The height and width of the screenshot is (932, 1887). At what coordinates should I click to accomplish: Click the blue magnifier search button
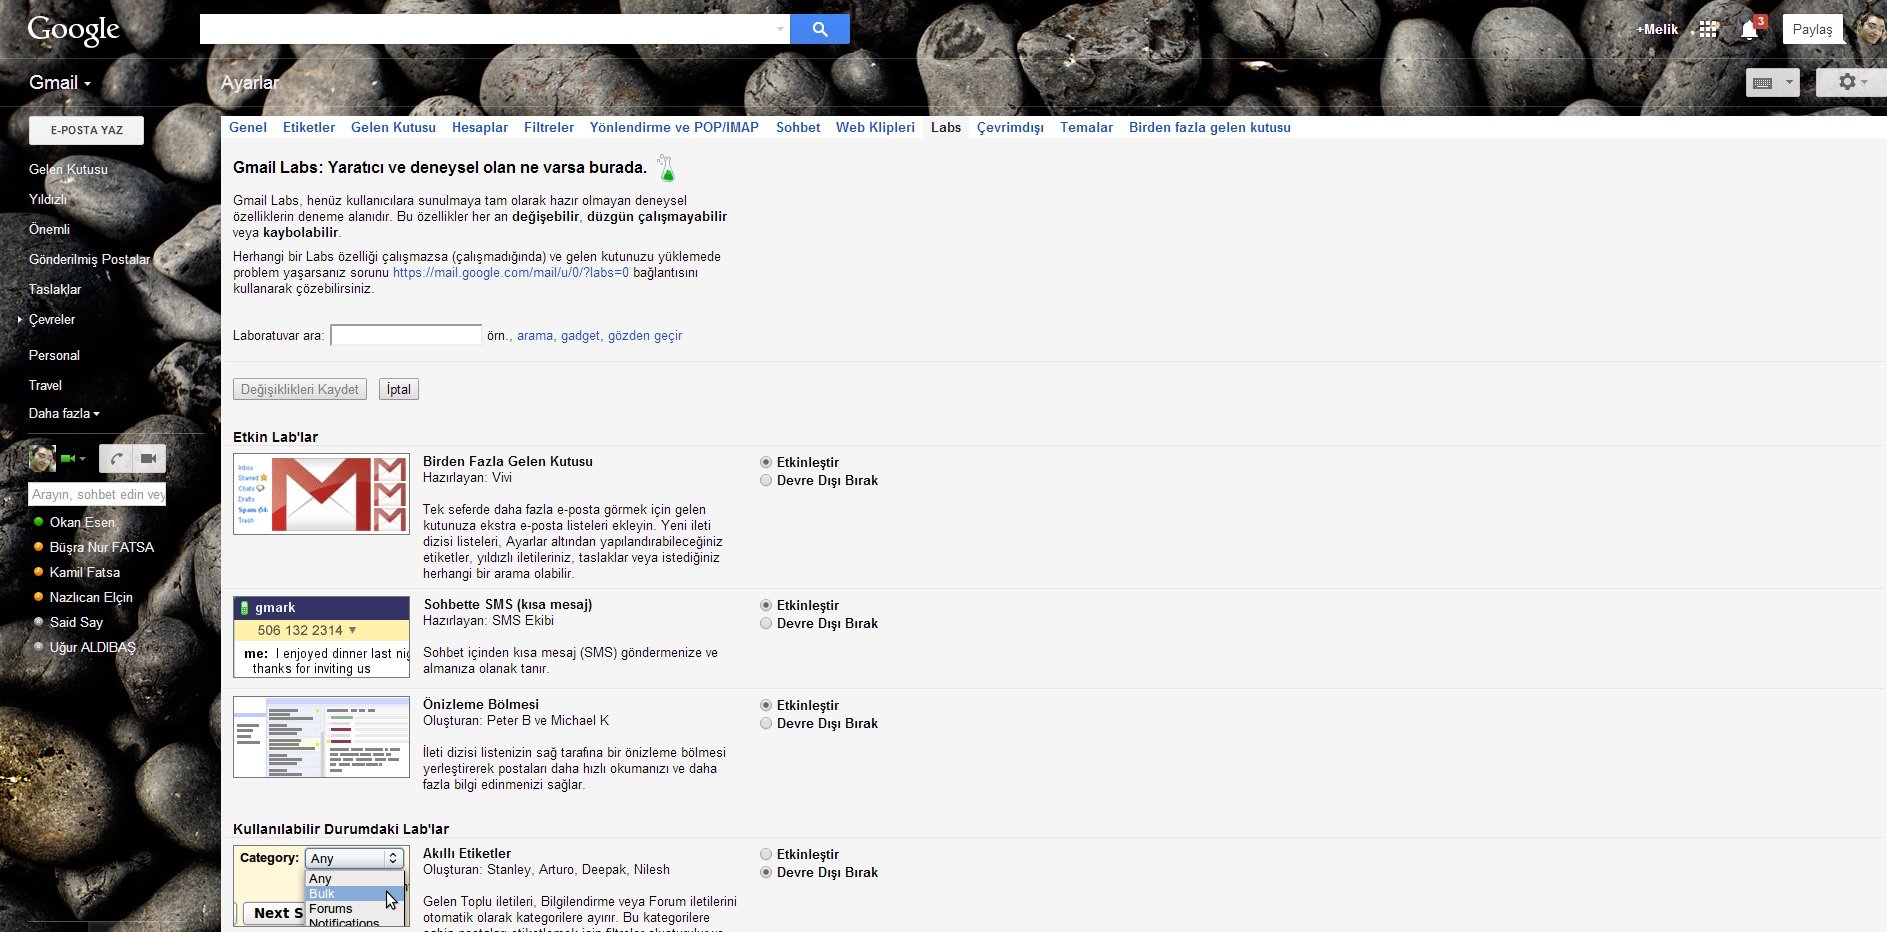point(820,29)
